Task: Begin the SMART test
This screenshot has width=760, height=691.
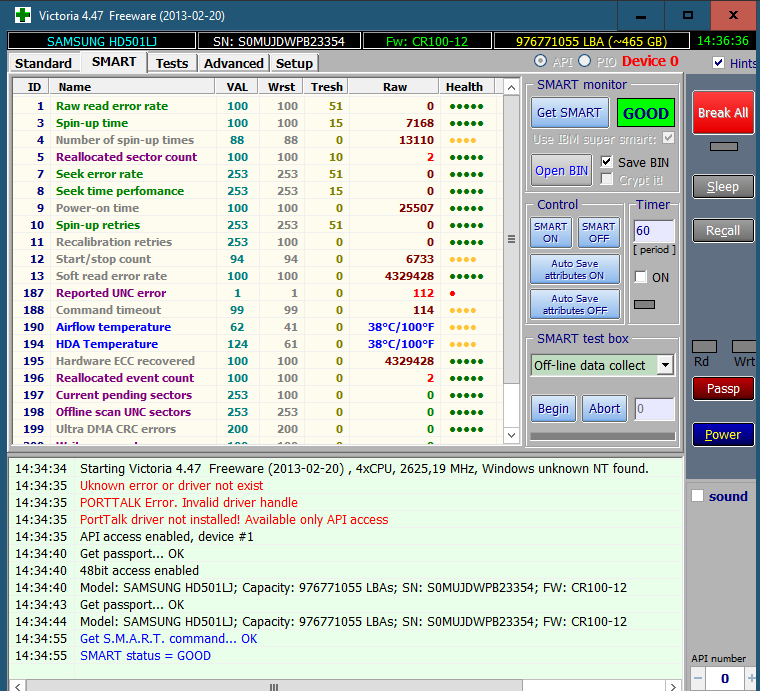Action: (x=553, y=408)
